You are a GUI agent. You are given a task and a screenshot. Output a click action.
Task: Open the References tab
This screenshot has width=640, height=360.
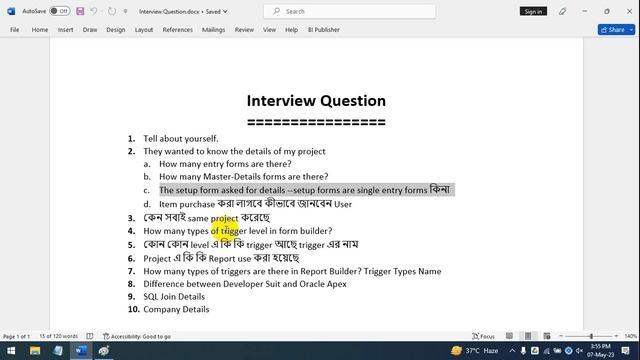[178, 30]
